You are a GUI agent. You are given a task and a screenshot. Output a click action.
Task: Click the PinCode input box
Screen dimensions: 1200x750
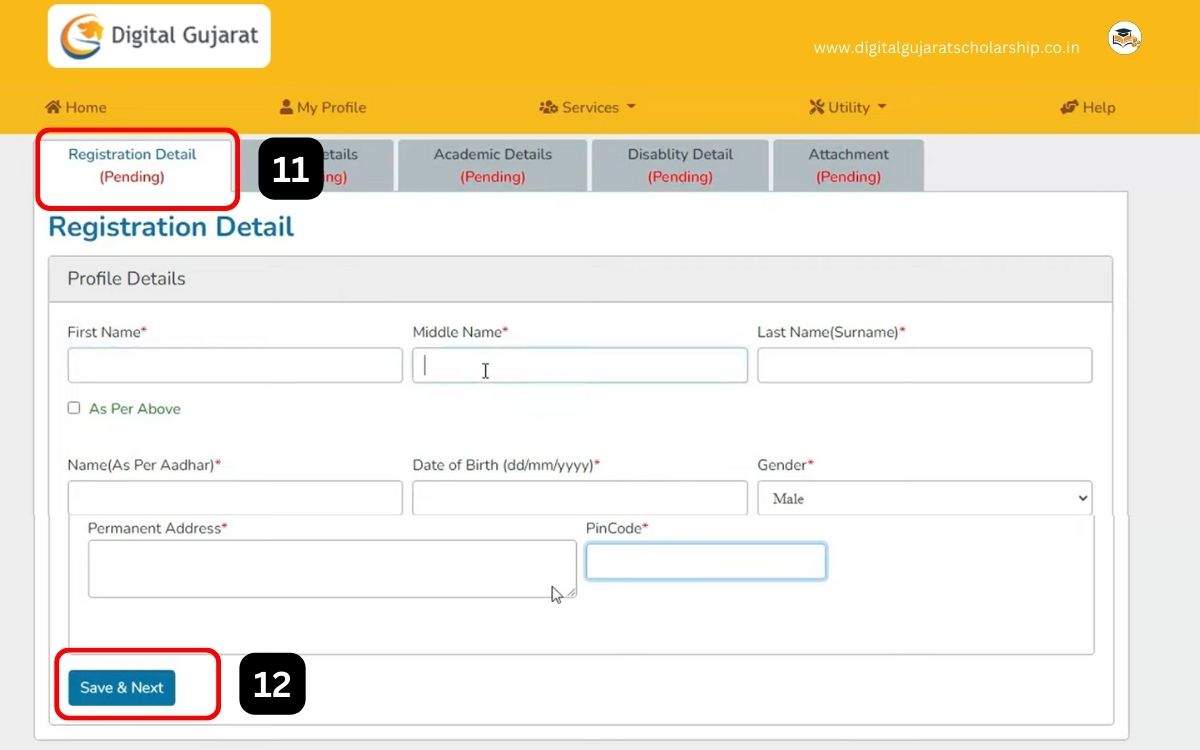click(x=705, y=561)
